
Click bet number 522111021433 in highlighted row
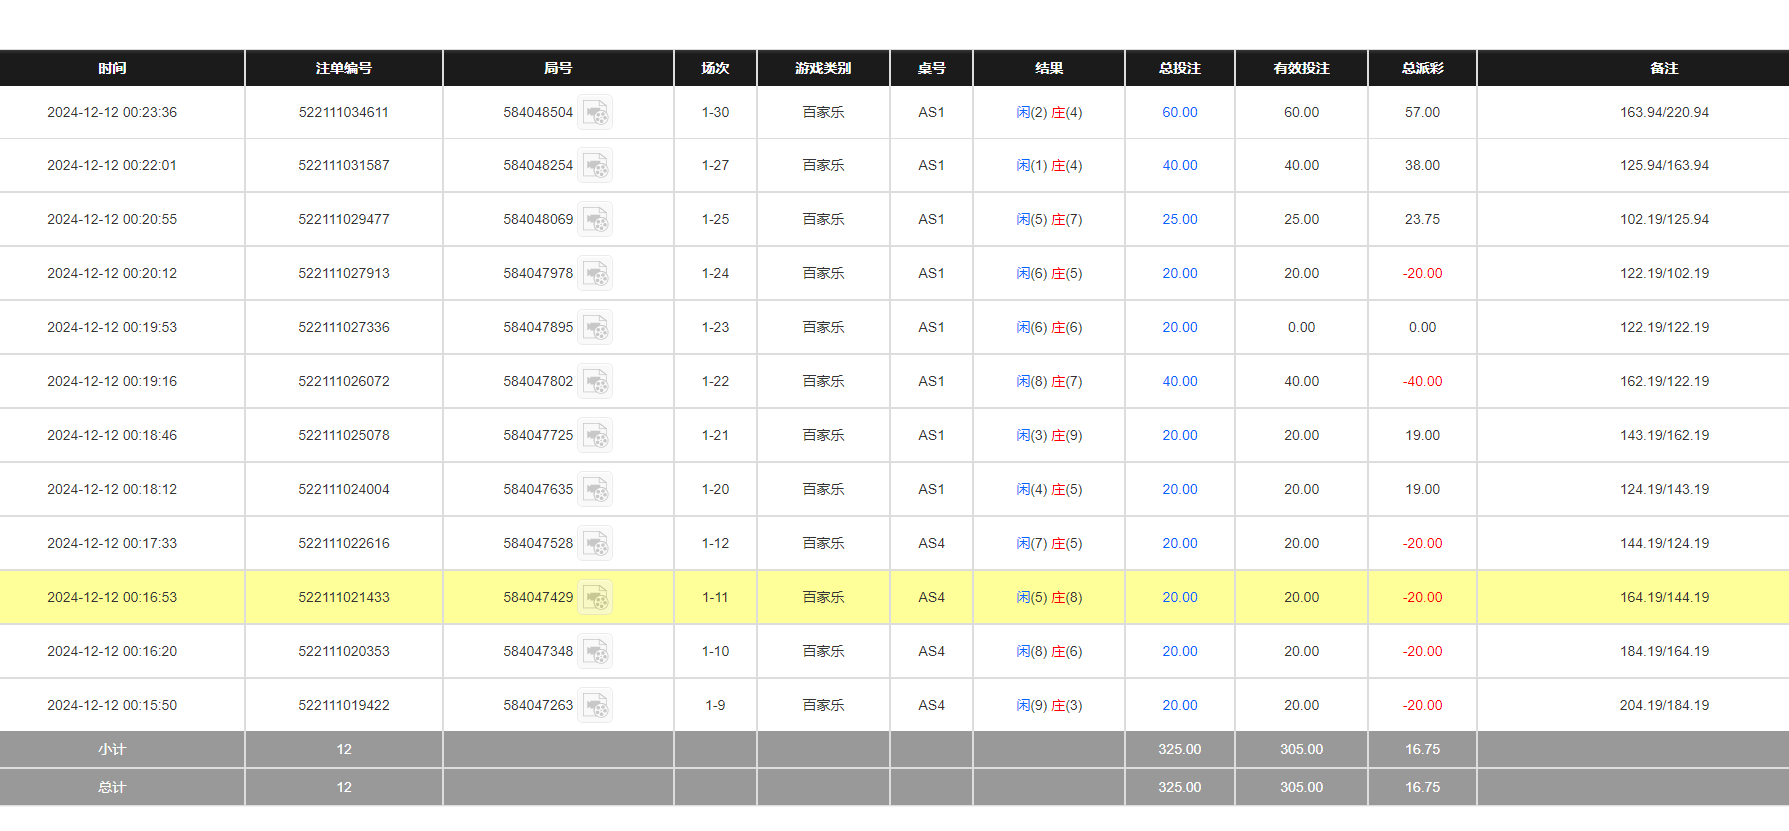[x=343, y=598]
